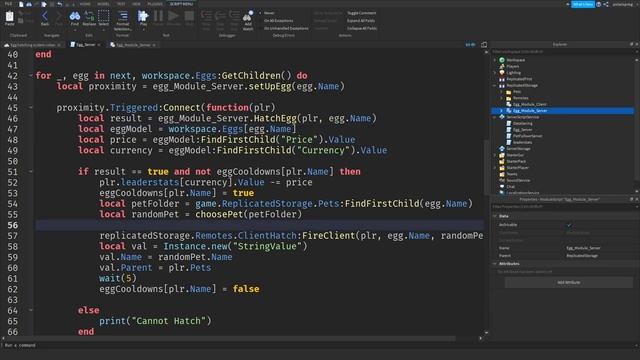Start playtest with the Play icon

pos(143,16)
